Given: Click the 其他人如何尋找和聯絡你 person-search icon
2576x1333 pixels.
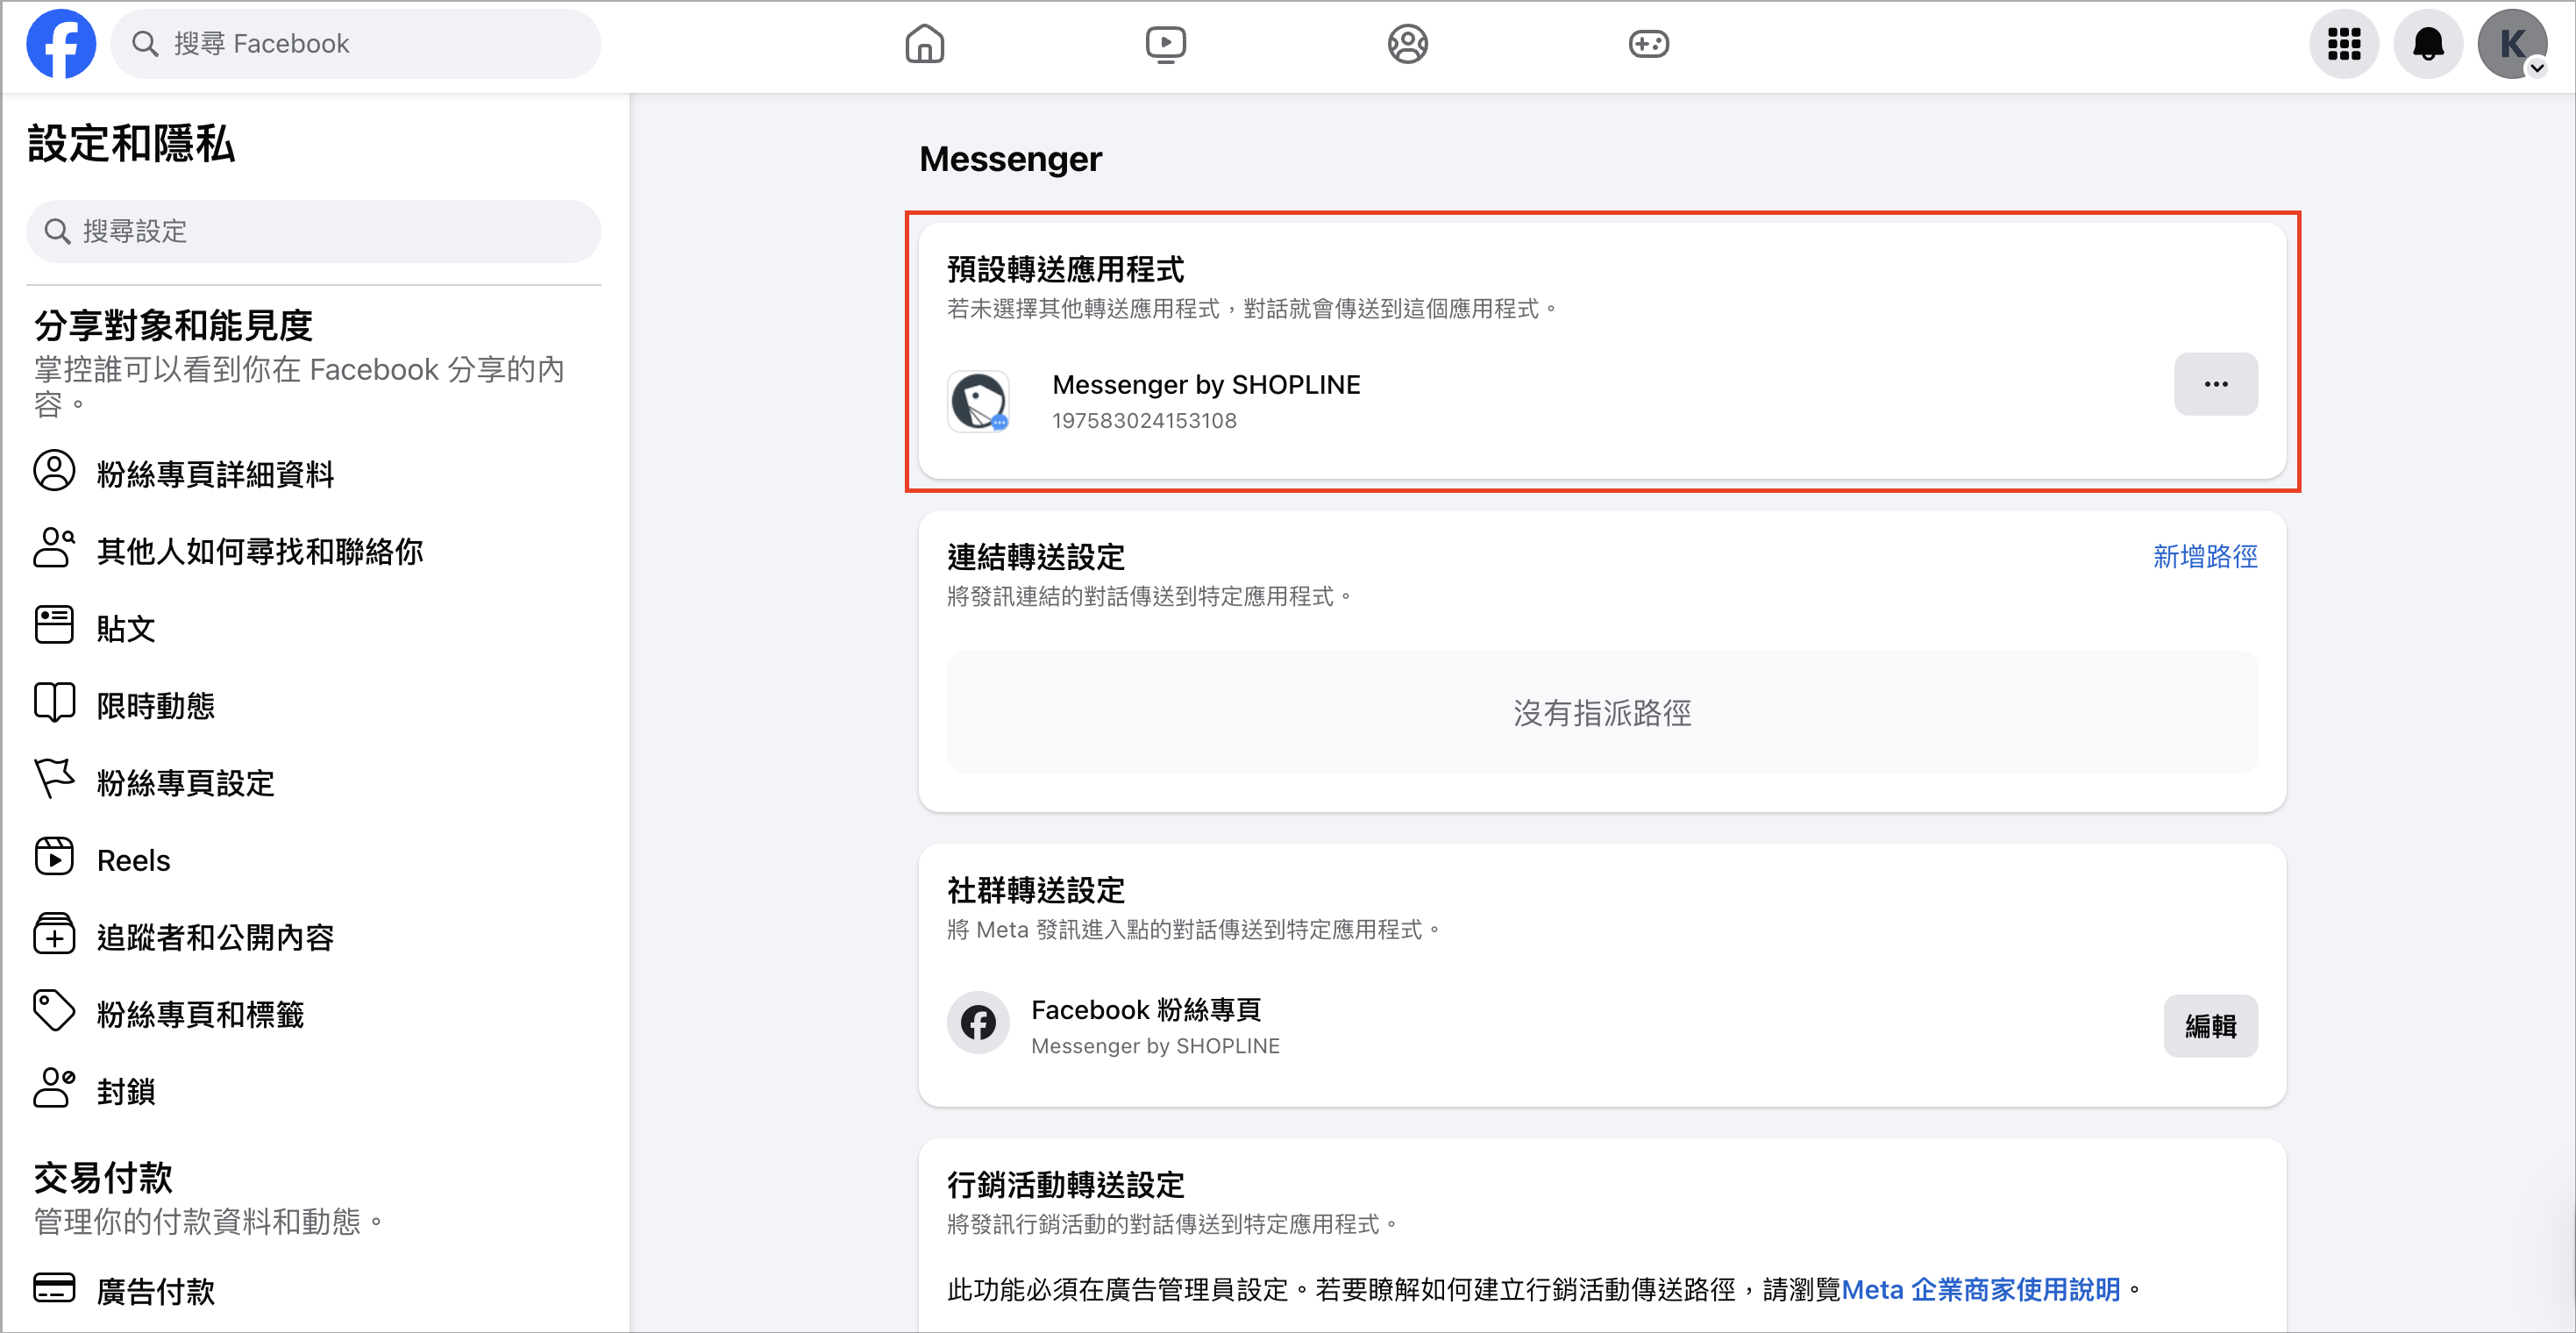Looking at the screenshot, I should pyautogui.click(x=54, y=548).
